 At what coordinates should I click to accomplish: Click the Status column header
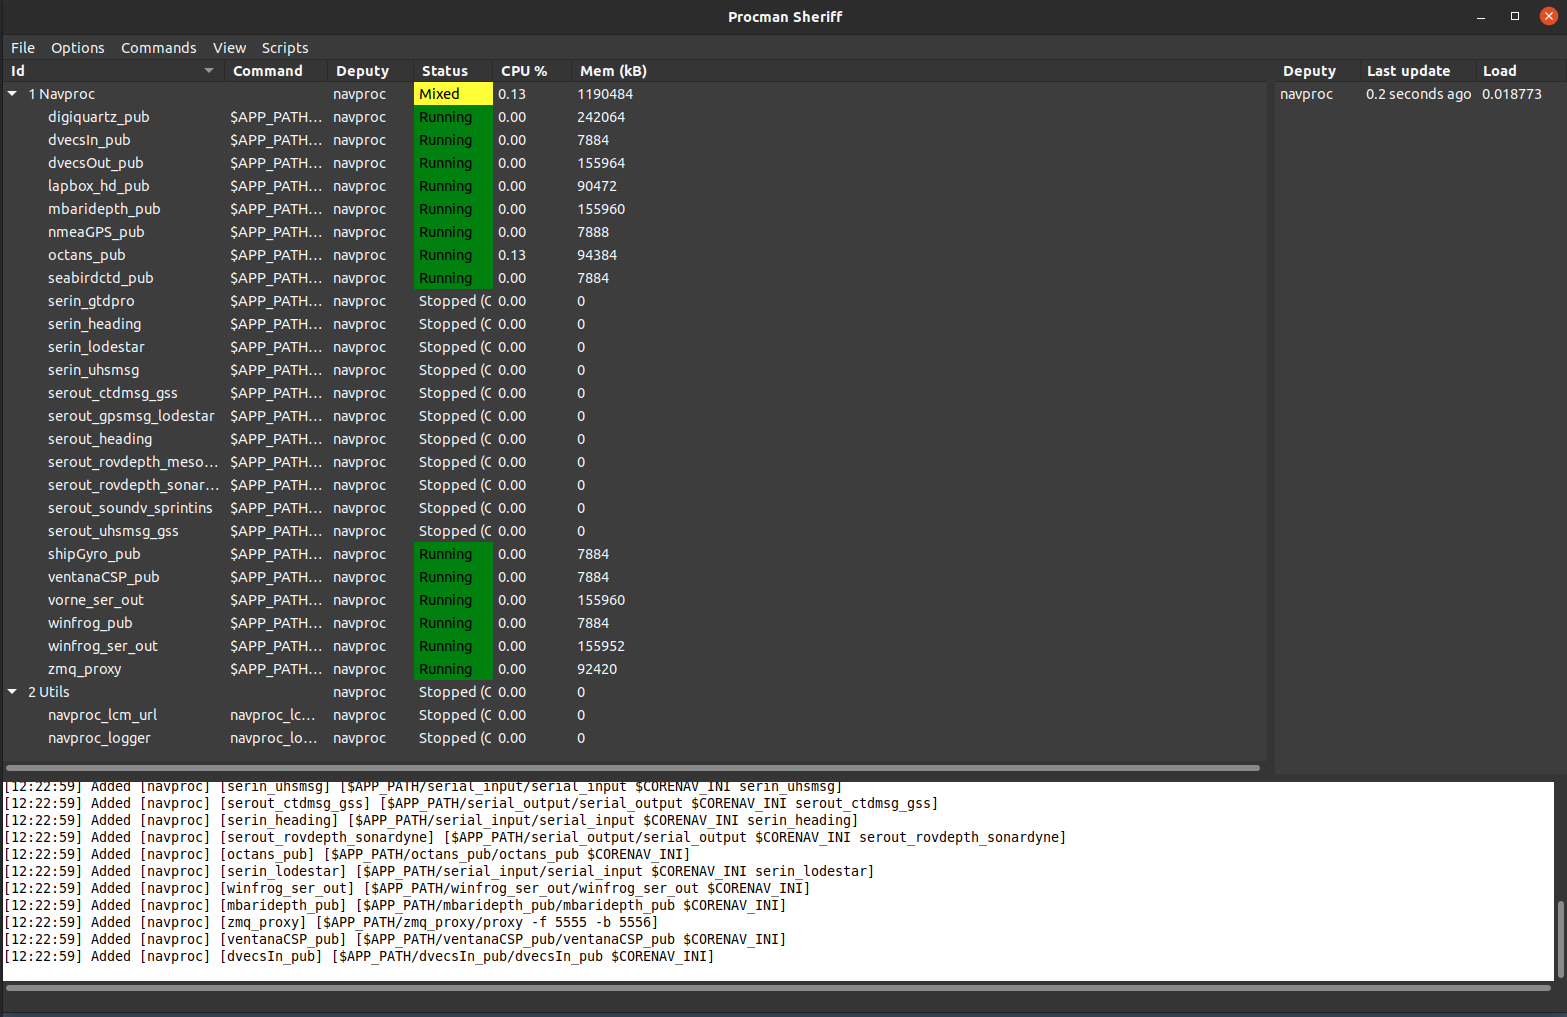(x=445, y=71)
